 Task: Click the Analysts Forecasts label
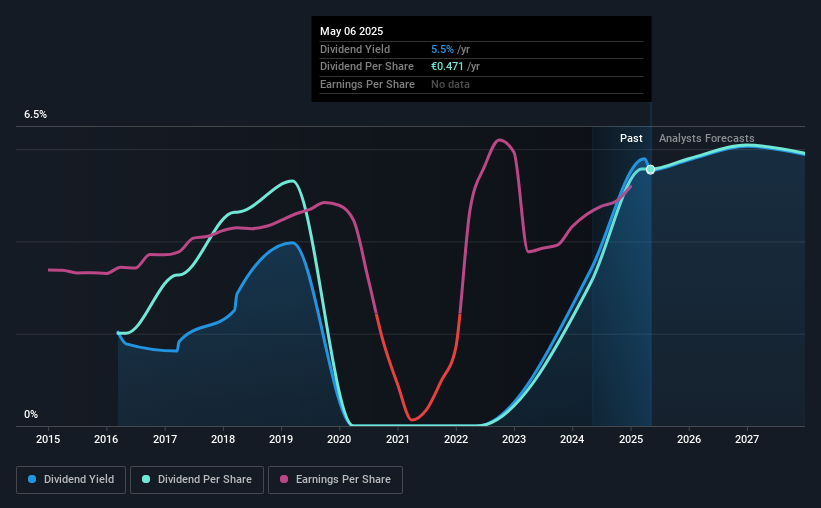tap(706, 138)
